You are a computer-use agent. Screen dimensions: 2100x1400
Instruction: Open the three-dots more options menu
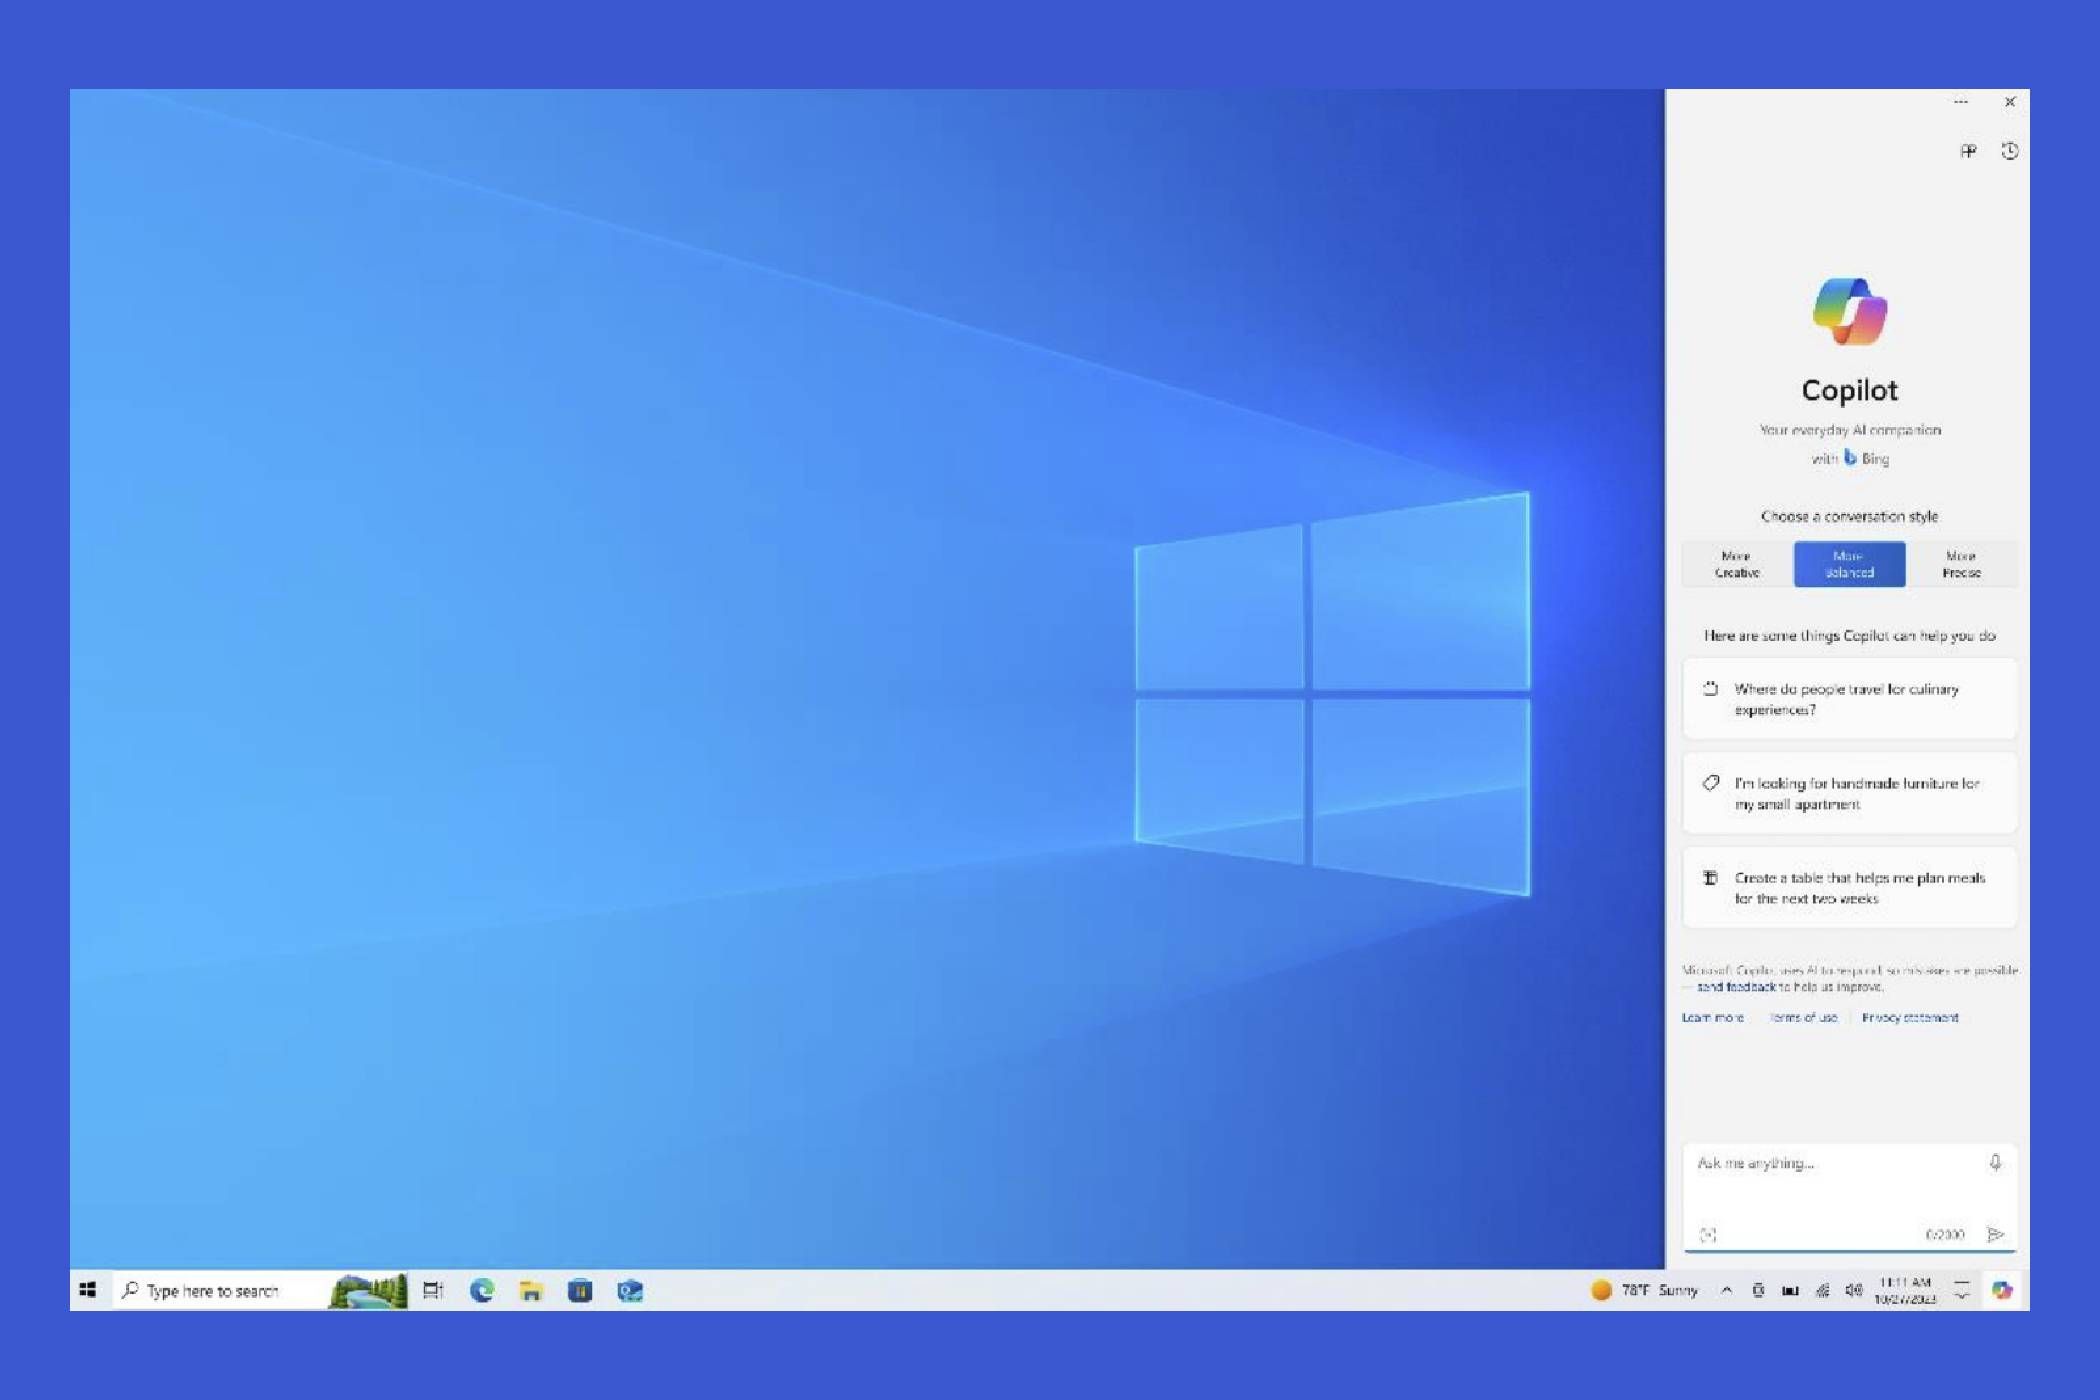[x=1961, y=102]
